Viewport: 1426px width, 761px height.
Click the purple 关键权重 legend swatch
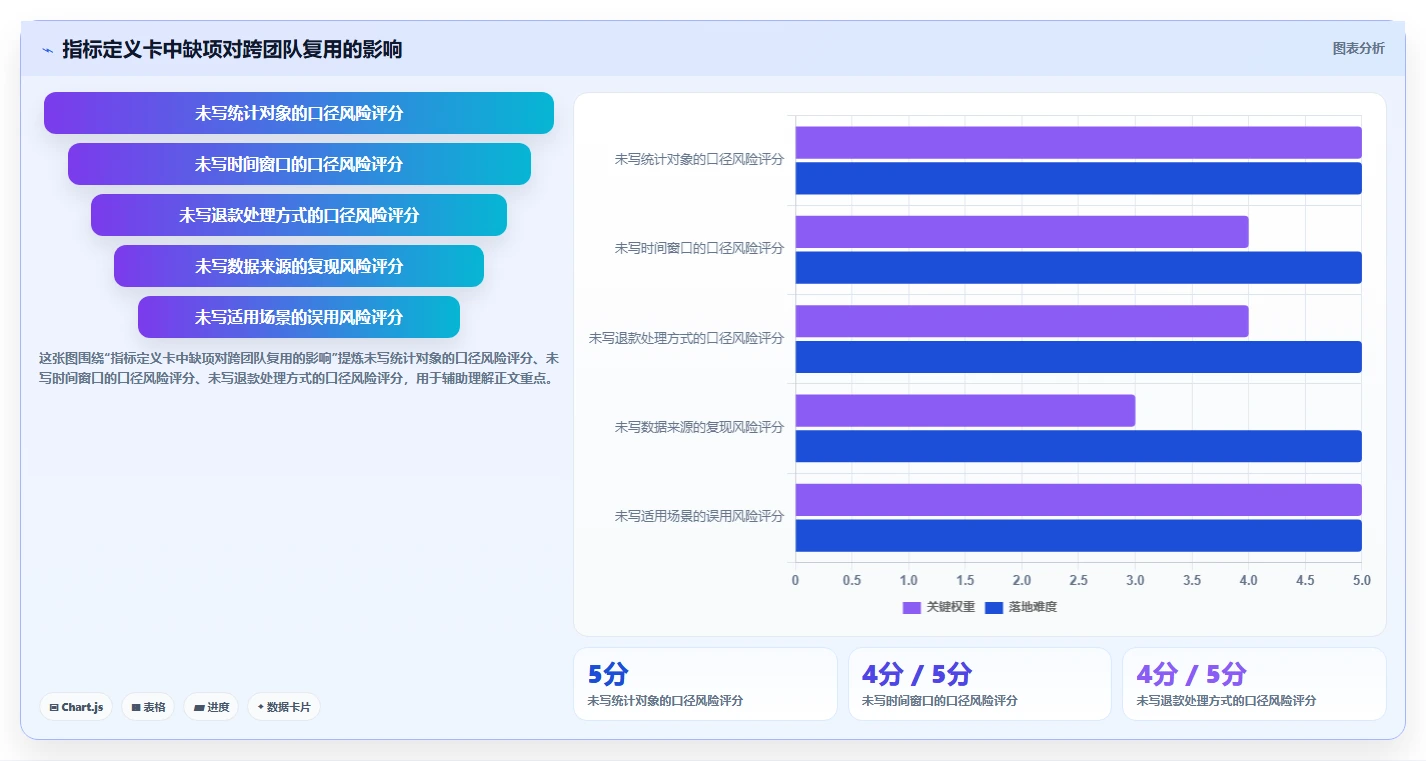click(x=911, y=607)
